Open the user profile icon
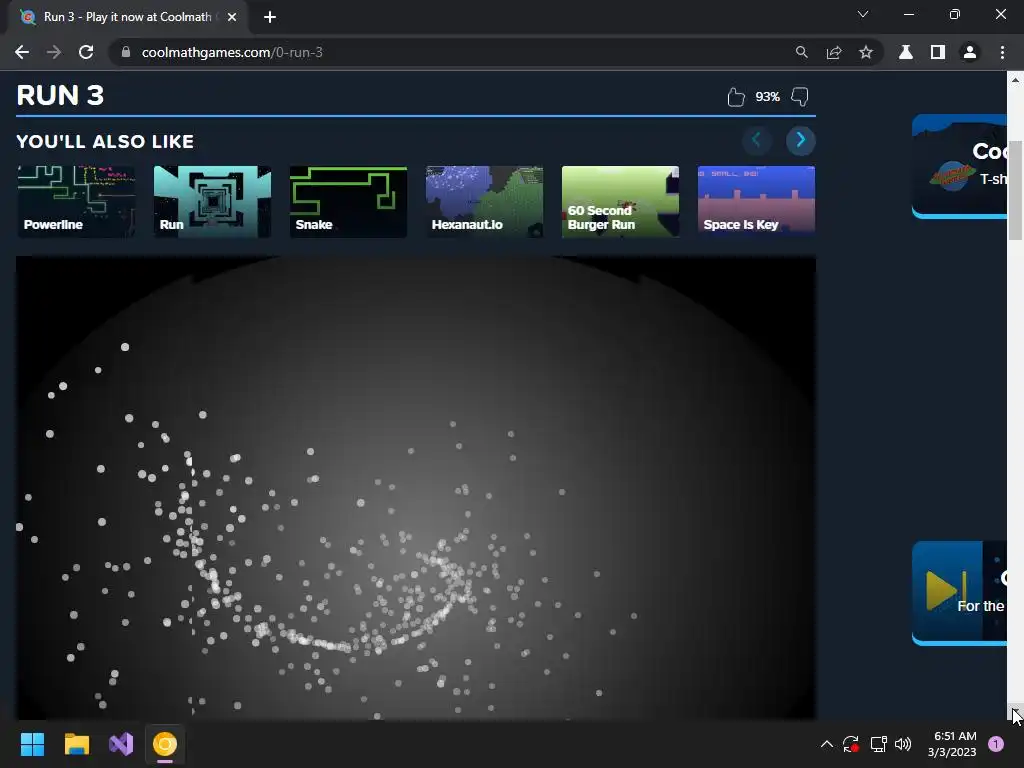The height and width of the screenshot is (768, 1024). click(x=970, y=52)
